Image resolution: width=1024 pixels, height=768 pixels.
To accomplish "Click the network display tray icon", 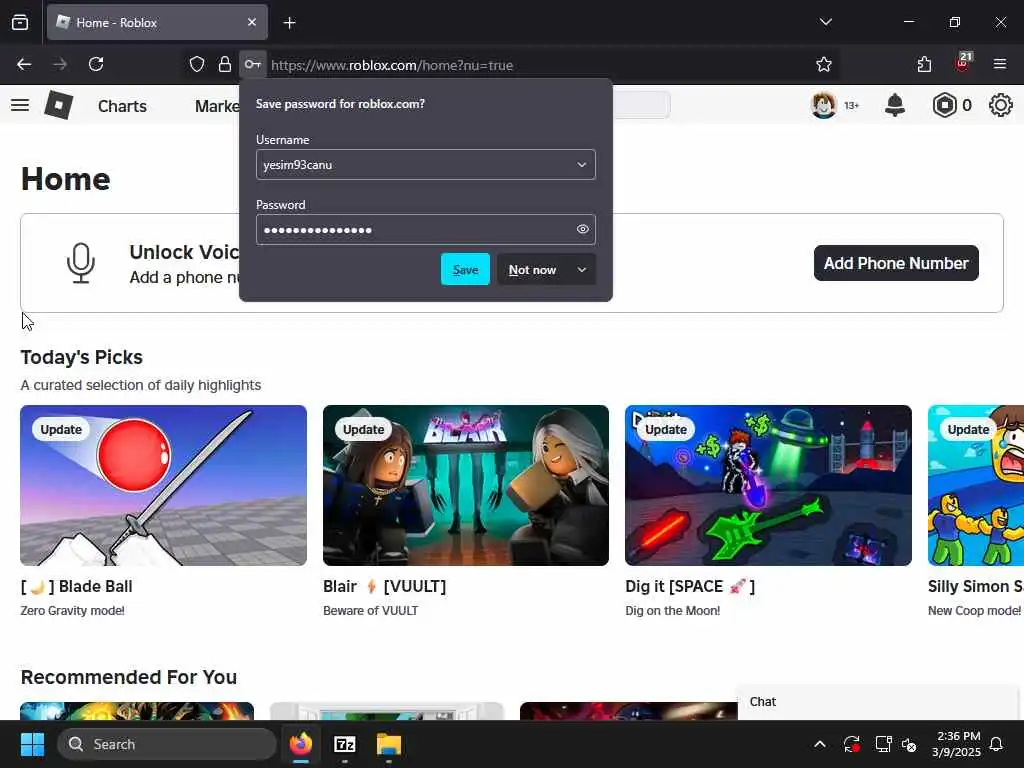I will pyautogui.click(x=883, y=744).
